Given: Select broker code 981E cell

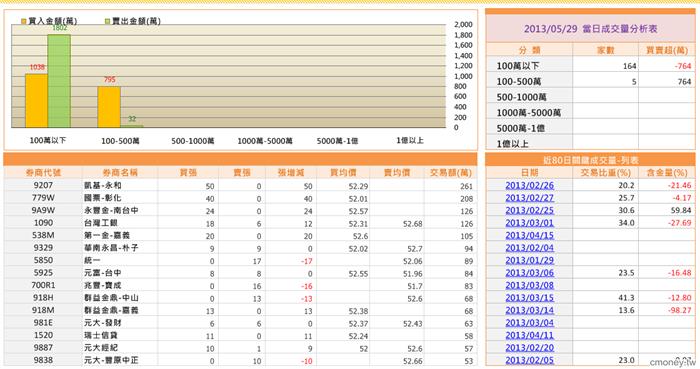Looking at the screenshot, I should pos(43,323).
